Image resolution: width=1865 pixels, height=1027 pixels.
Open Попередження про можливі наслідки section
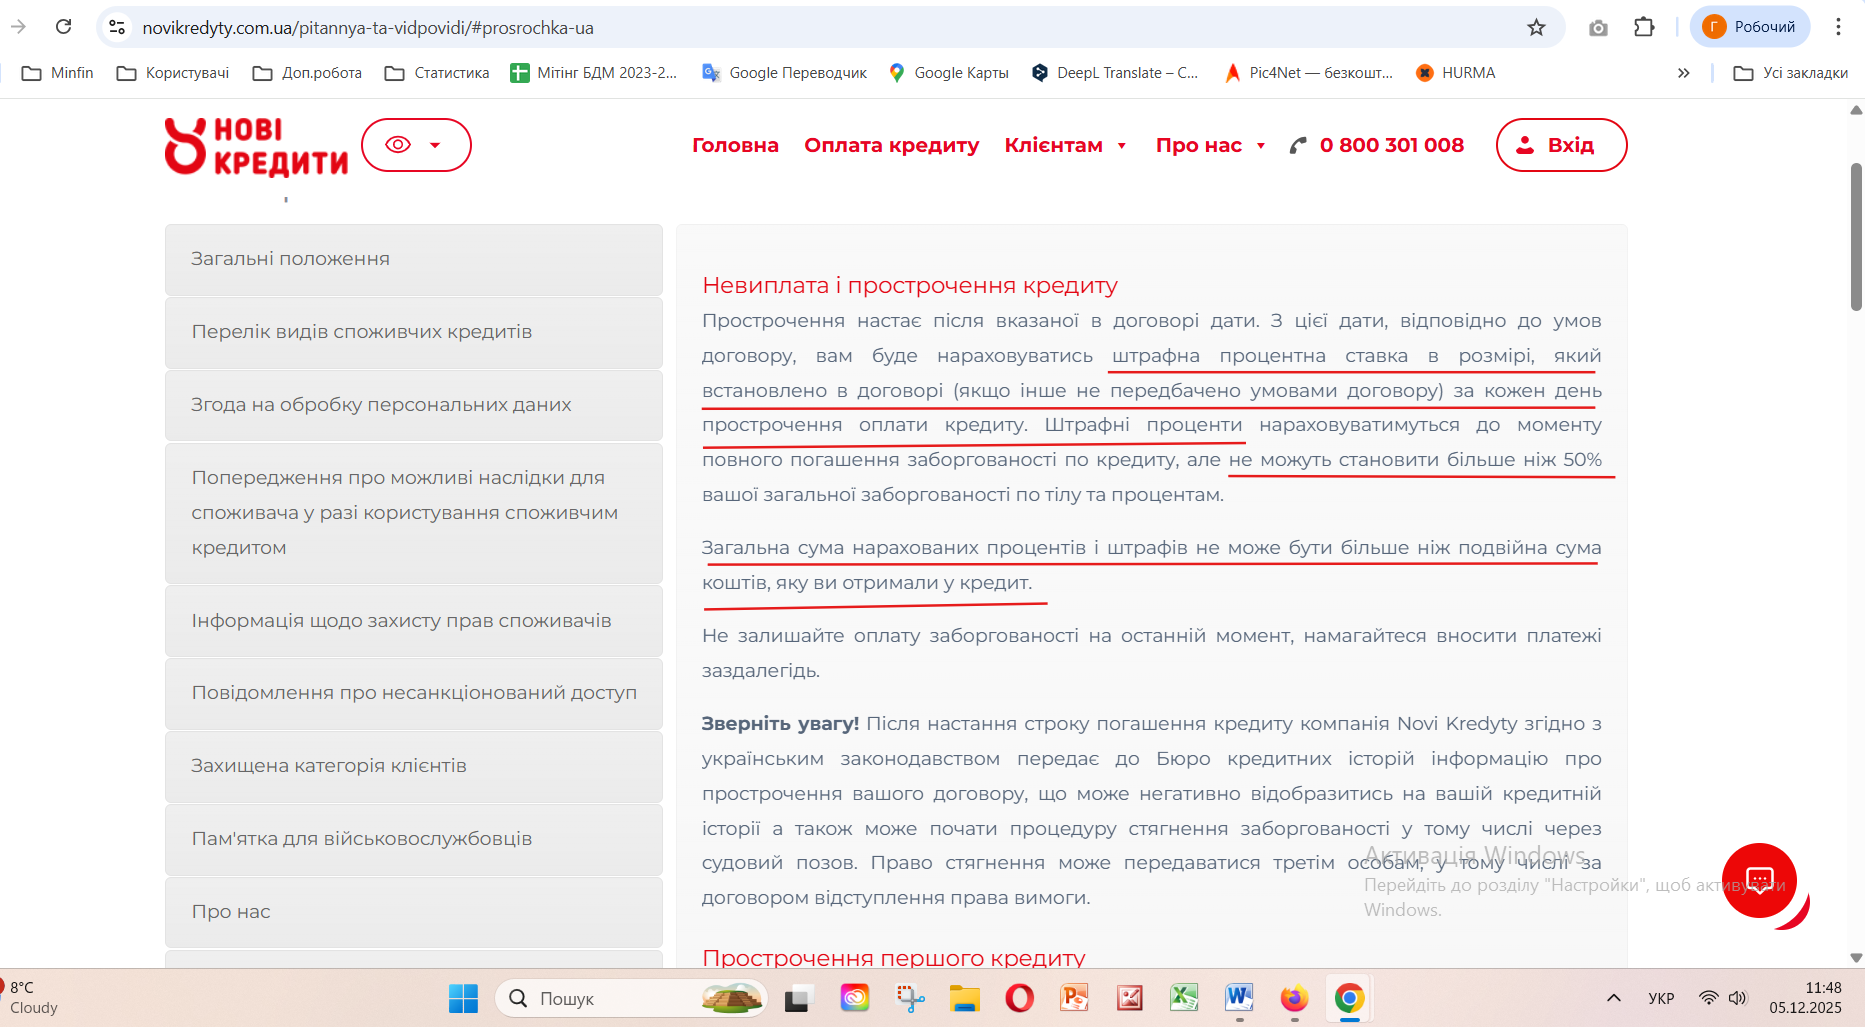(x=414, y=513)
